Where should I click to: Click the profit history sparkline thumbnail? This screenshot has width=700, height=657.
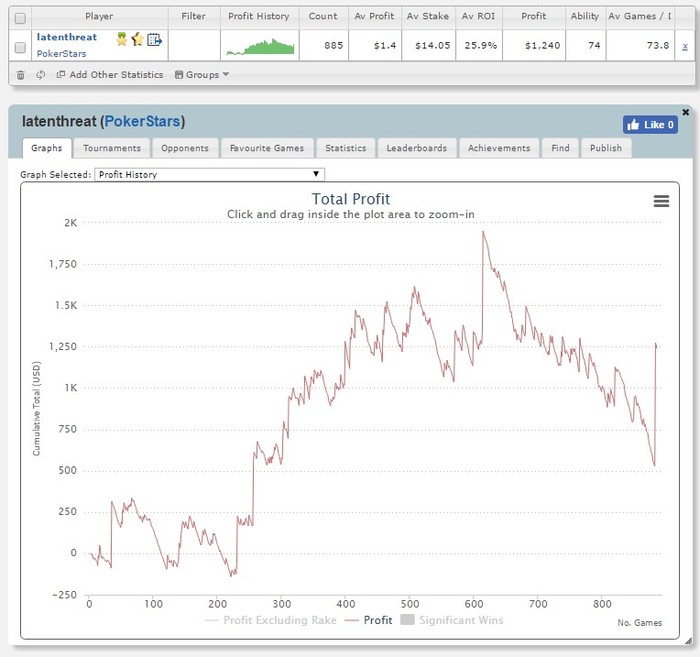[260, 46]
